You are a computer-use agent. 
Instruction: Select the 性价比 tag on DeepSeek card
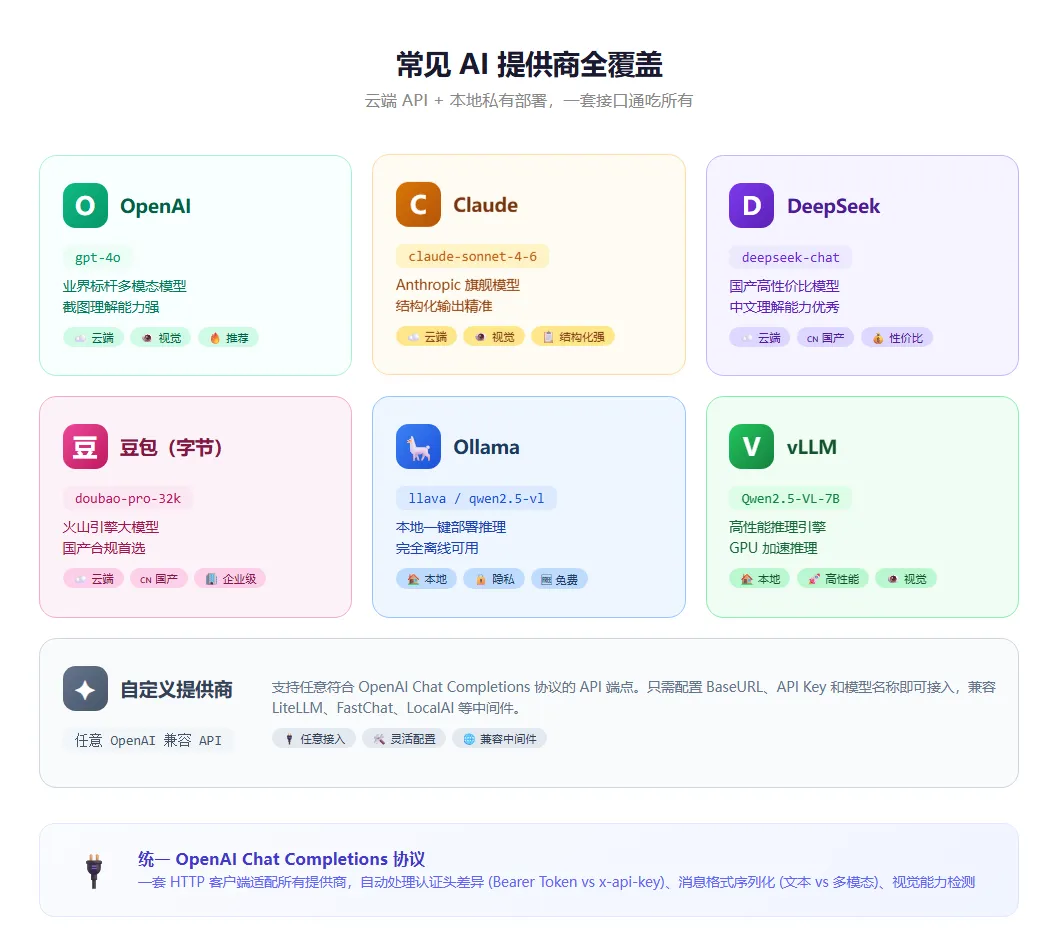897,337
